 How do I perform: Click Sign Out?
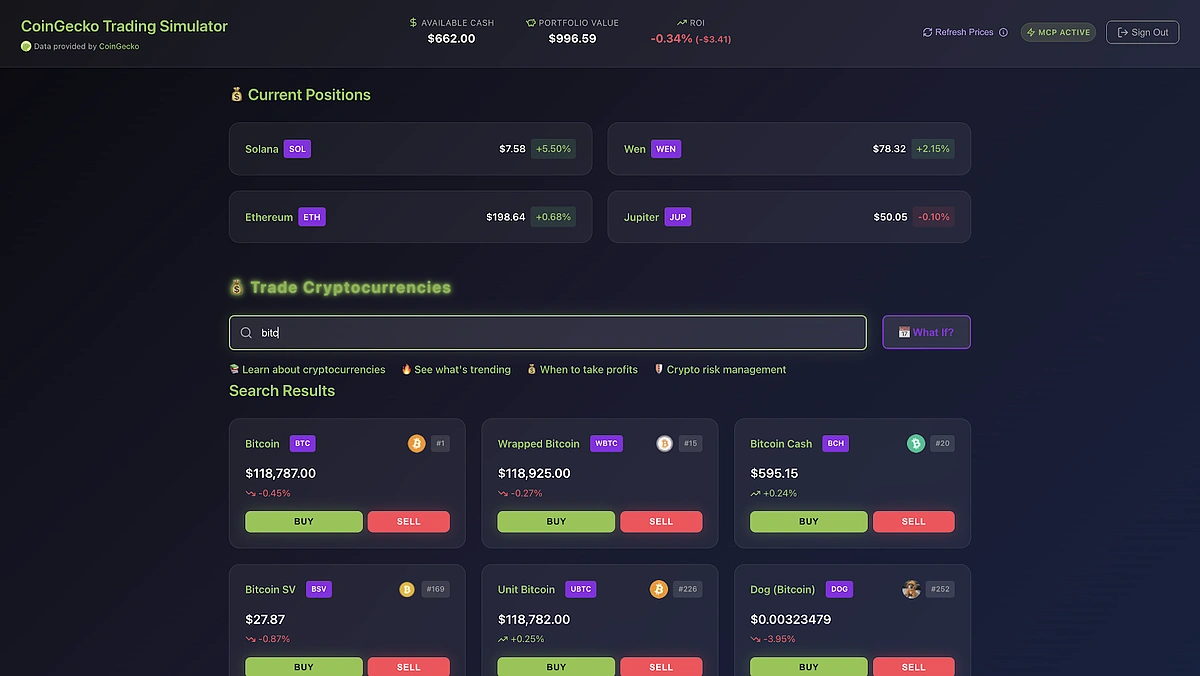click(1142, 31)
